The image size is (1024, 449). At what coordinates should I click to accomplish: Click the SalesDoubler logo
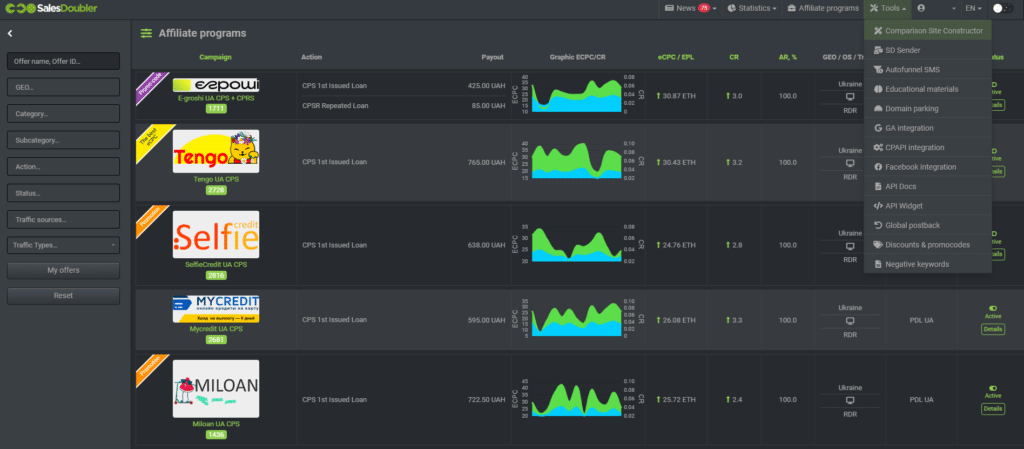[x=50, y=8]
